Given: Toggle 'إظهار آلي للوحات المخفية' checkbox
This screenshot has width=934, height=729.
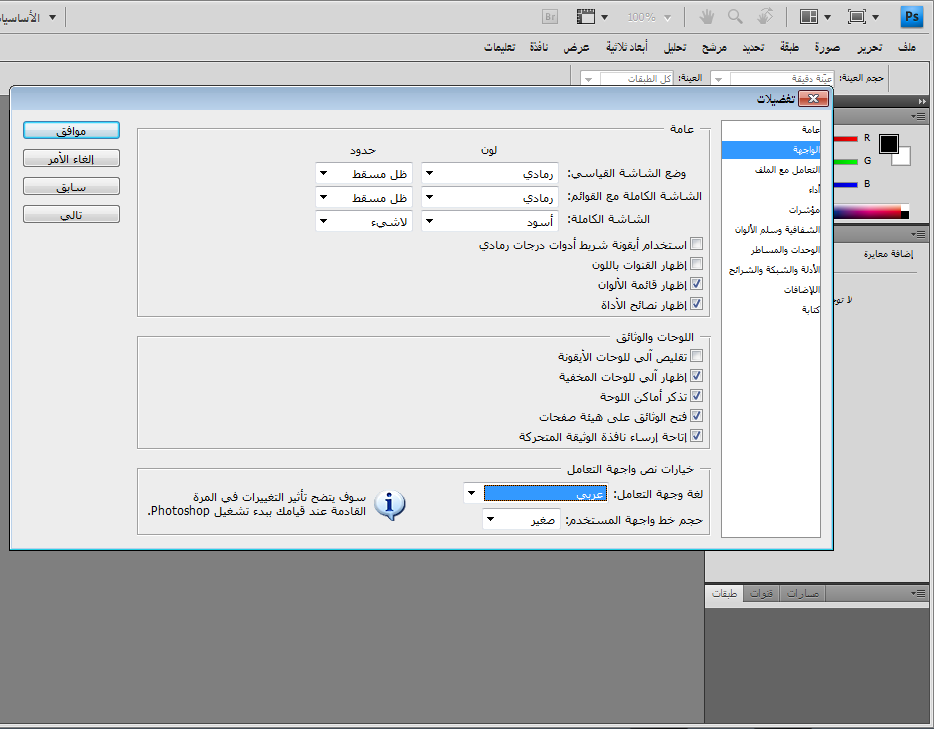Looking at the screenshot, I should tap(696, 376).
